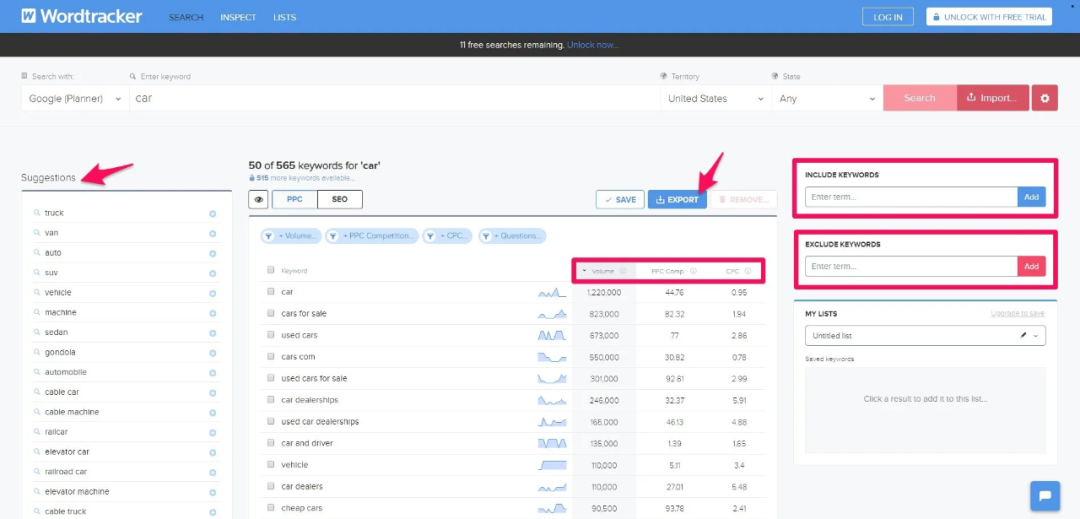
Task: Select the 'car dealerships' row checkbox
Action: (x=271, y=400)
